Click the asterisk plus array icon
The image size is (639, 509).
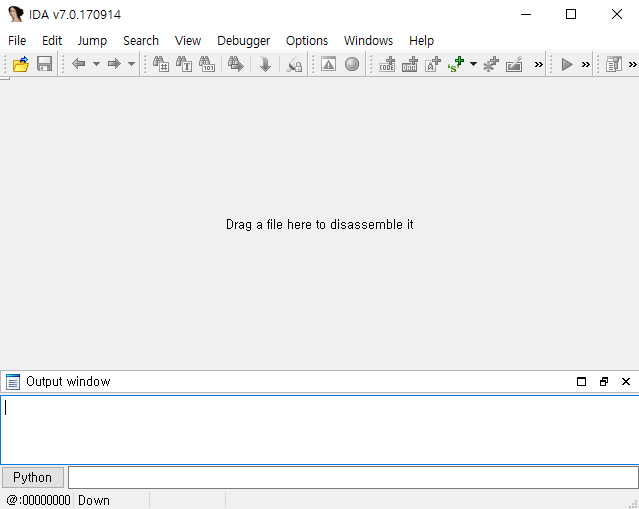[x=491, y=64]
